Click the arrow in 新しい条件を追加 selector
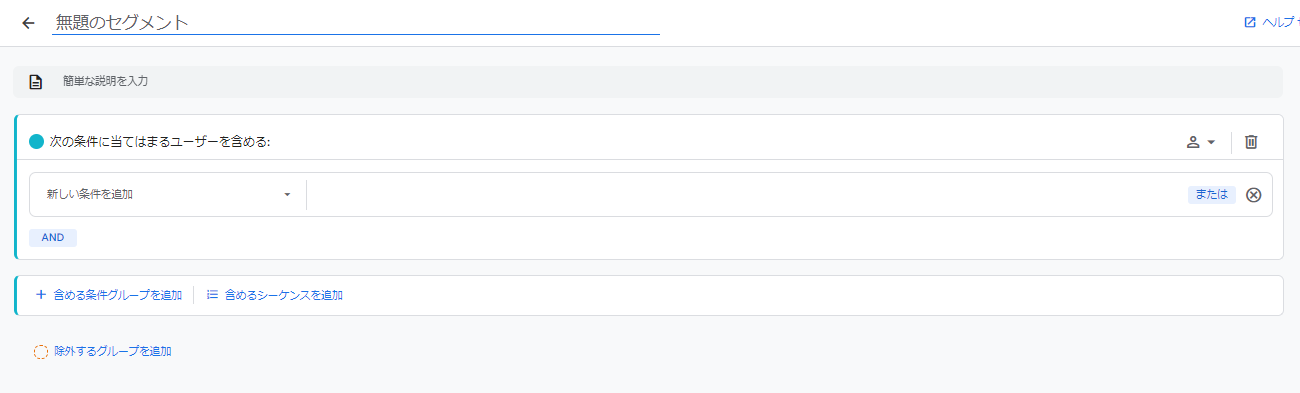 pyautogui.click(x=287, y=195)
